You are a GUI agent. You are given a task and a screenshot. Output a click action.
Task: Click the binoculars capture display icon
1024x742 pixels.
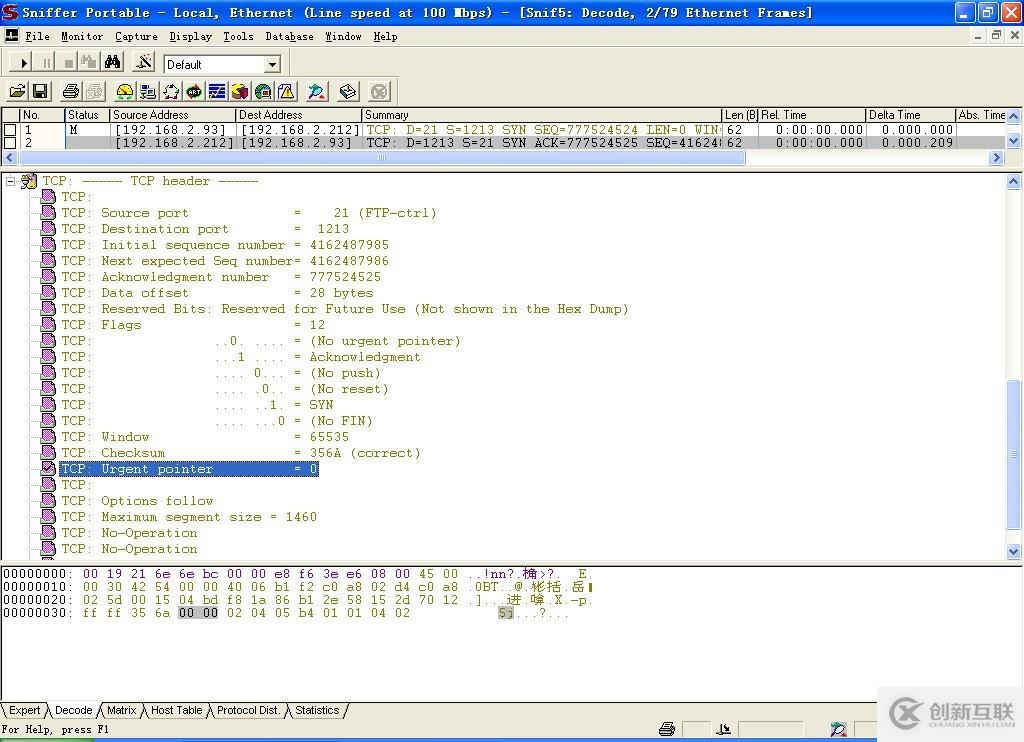point(113,63)
